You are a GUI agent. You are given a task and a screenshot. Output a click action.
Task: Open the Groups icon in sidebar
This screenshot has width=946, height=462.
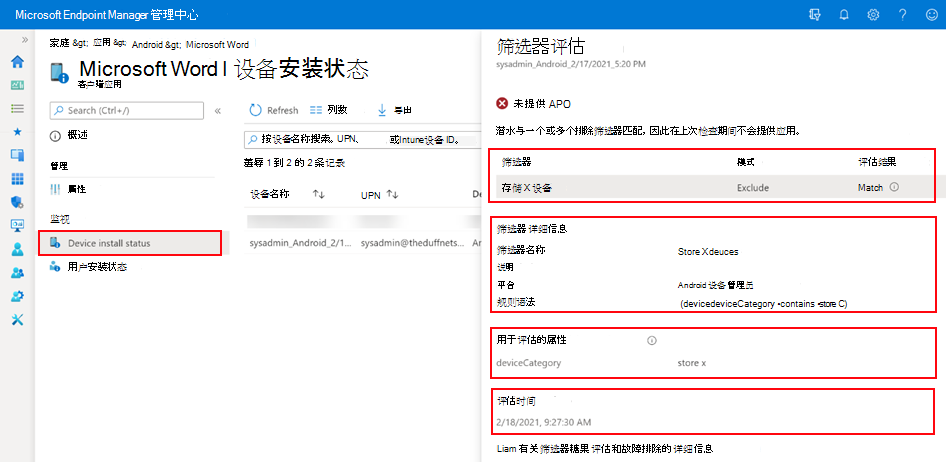pyautogui.click(x=17, y=273)
